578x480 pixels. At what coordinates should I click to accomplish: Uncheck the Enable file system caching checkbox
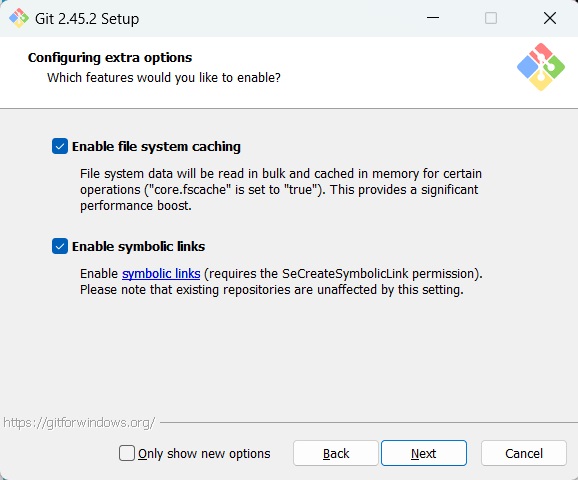point(60,146)
